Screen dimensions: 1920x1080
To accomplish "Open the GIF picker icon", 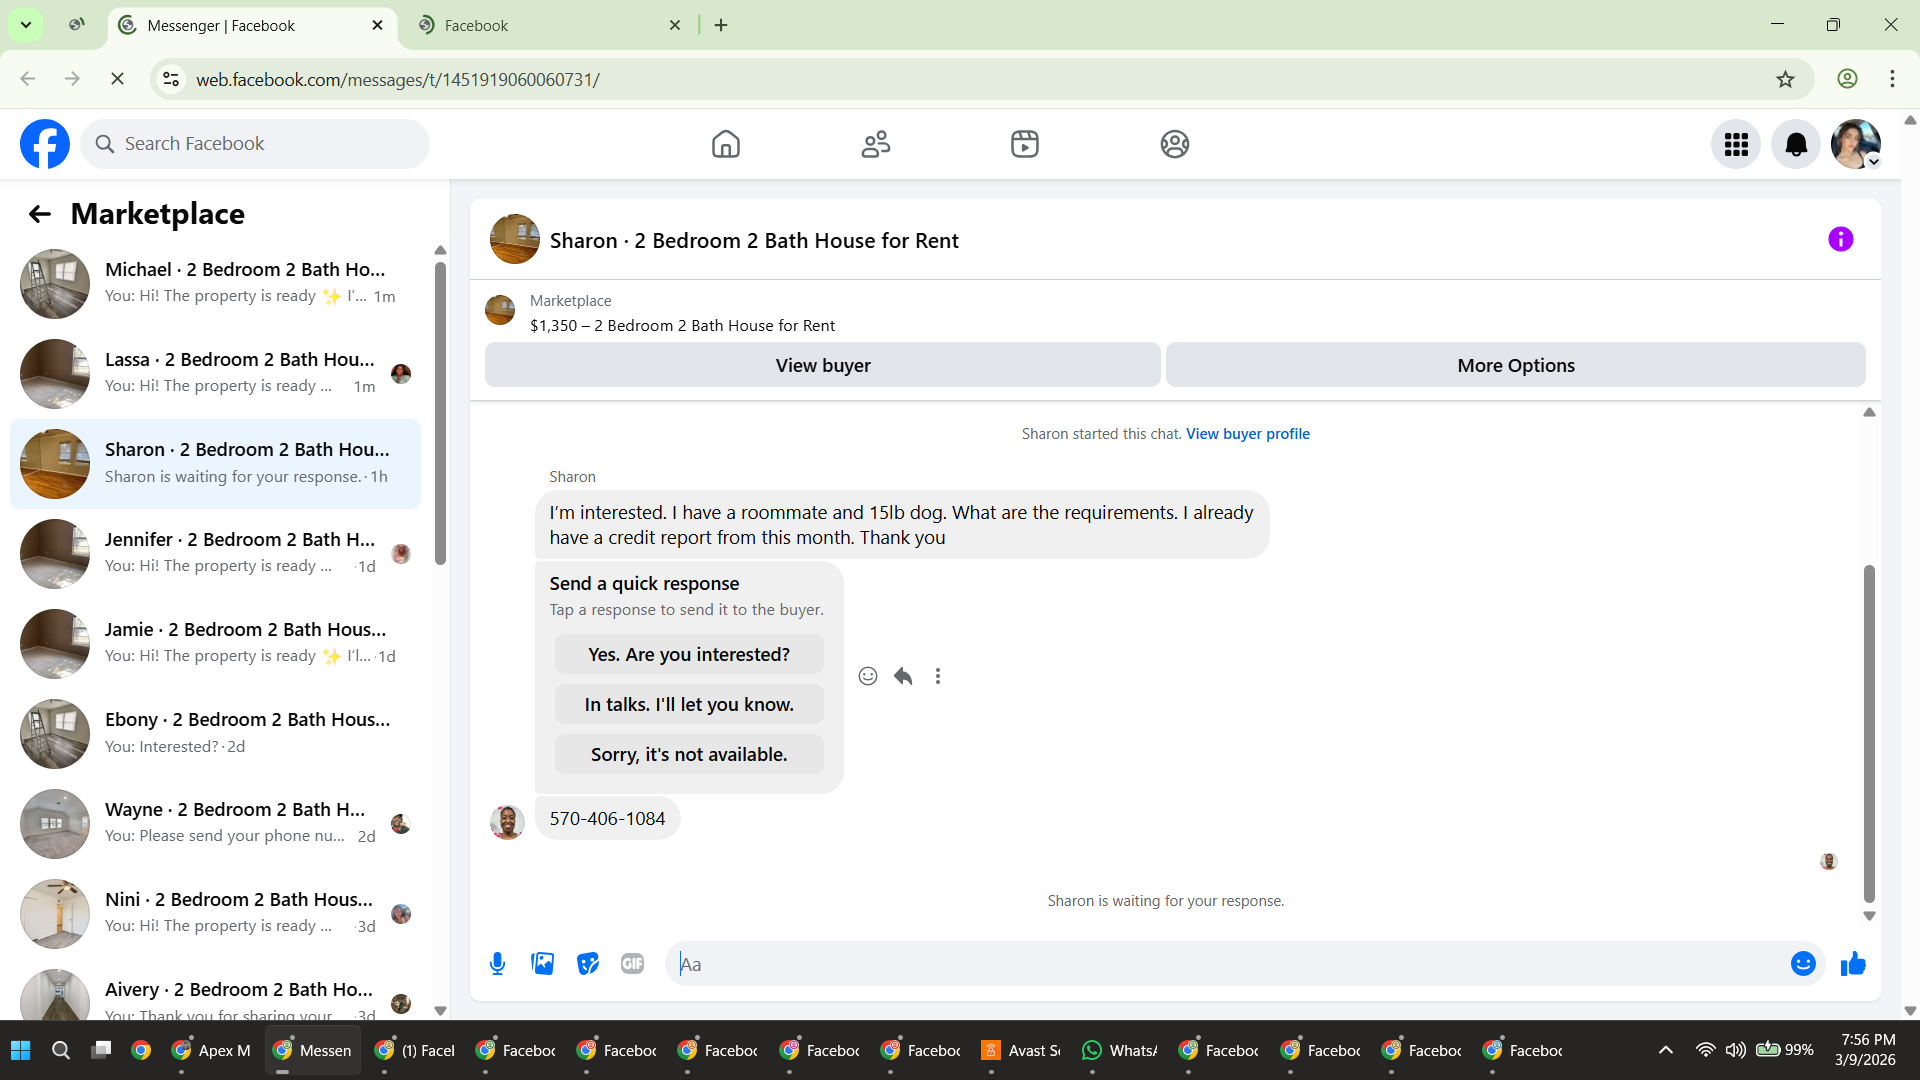I will click(632, 964).
